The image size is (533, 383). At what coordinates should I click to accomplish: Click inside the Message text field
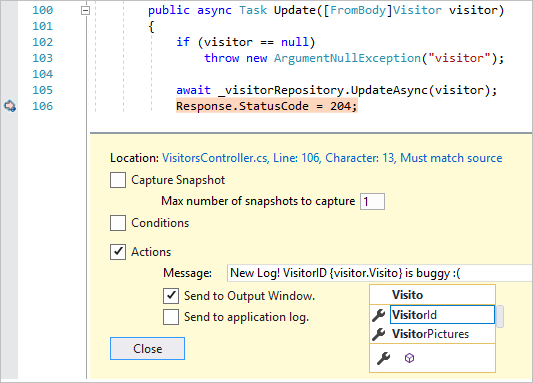(379, 273)
